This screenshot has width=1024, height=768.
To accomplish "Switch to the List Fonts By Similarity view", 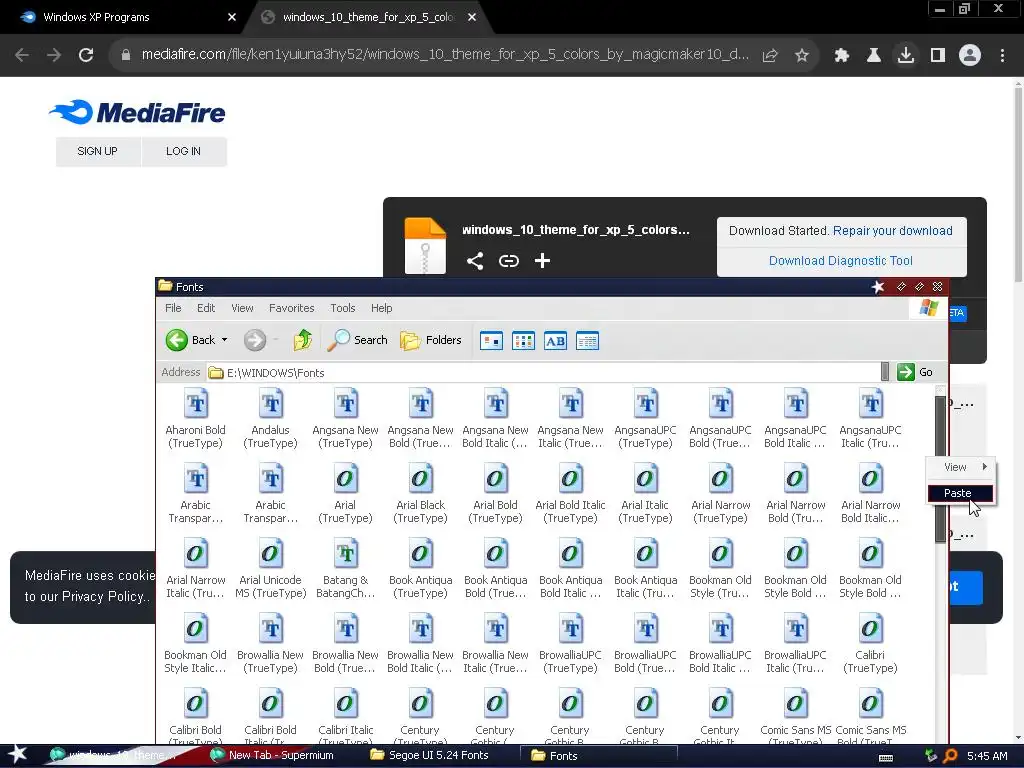I will coord(555,341).
